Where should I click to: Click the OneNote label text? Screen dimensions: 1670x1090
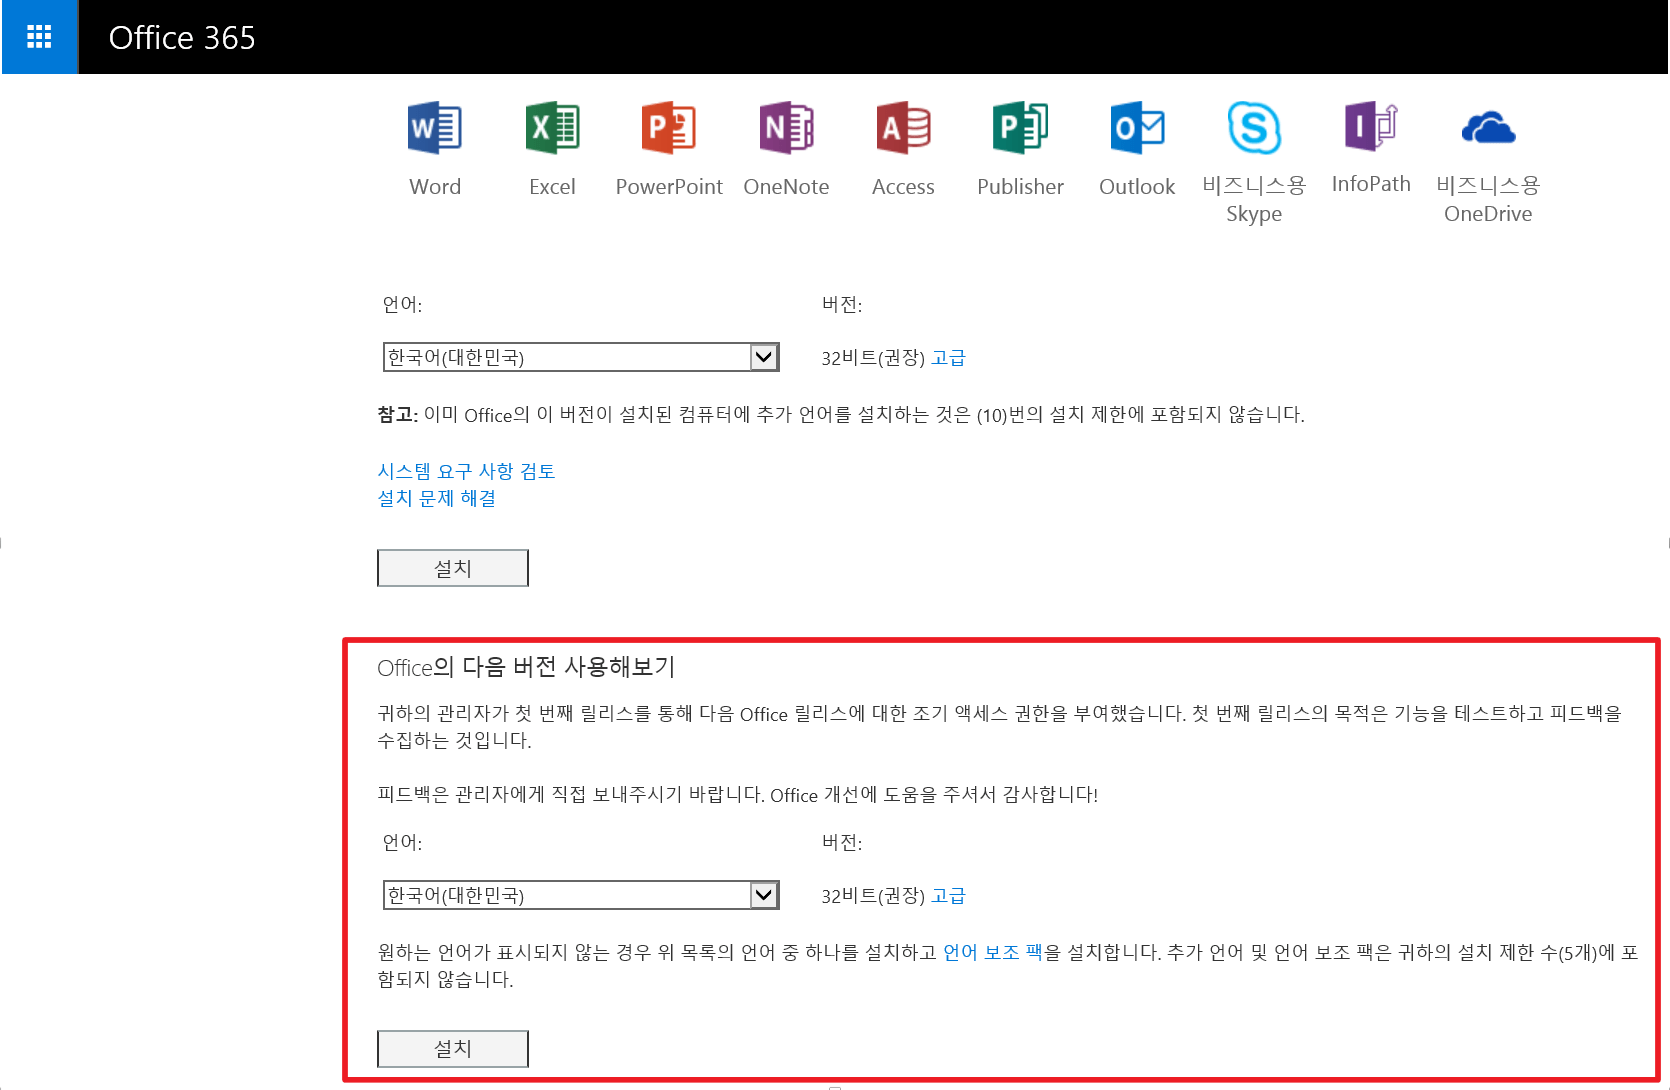coord(786,187)
